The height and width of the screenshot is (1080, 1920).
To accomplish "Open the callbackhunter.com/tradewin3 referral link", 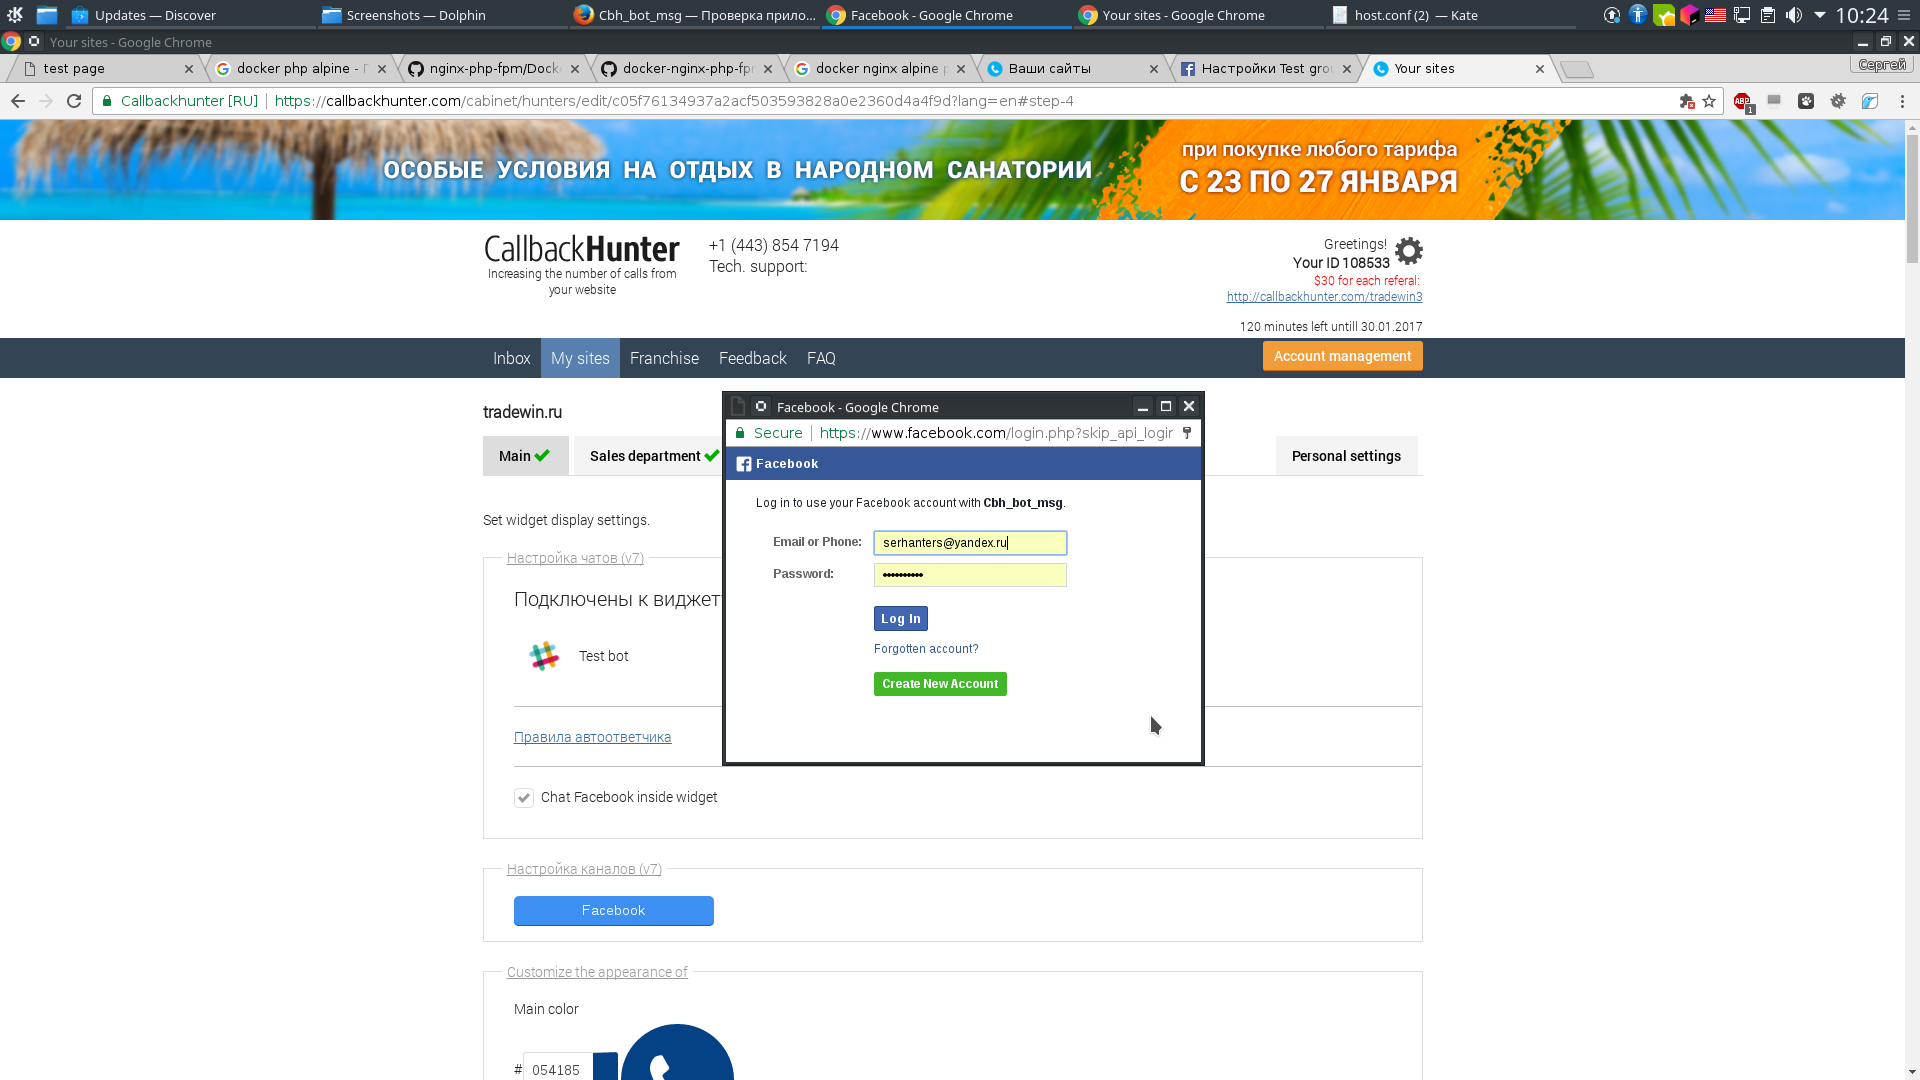I will (x=1324, y=297).
